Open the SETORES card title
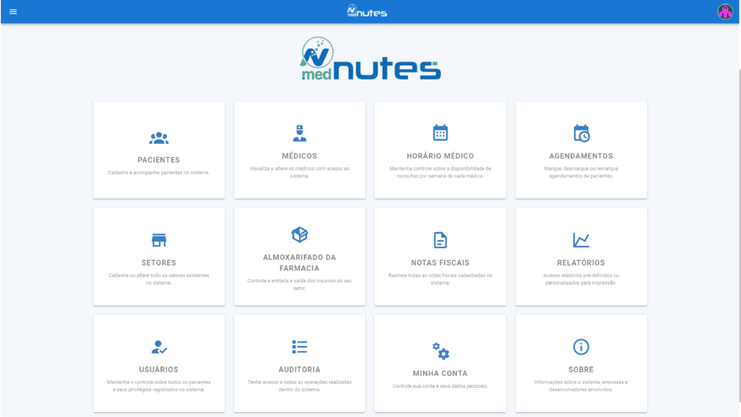 [159, 263]
